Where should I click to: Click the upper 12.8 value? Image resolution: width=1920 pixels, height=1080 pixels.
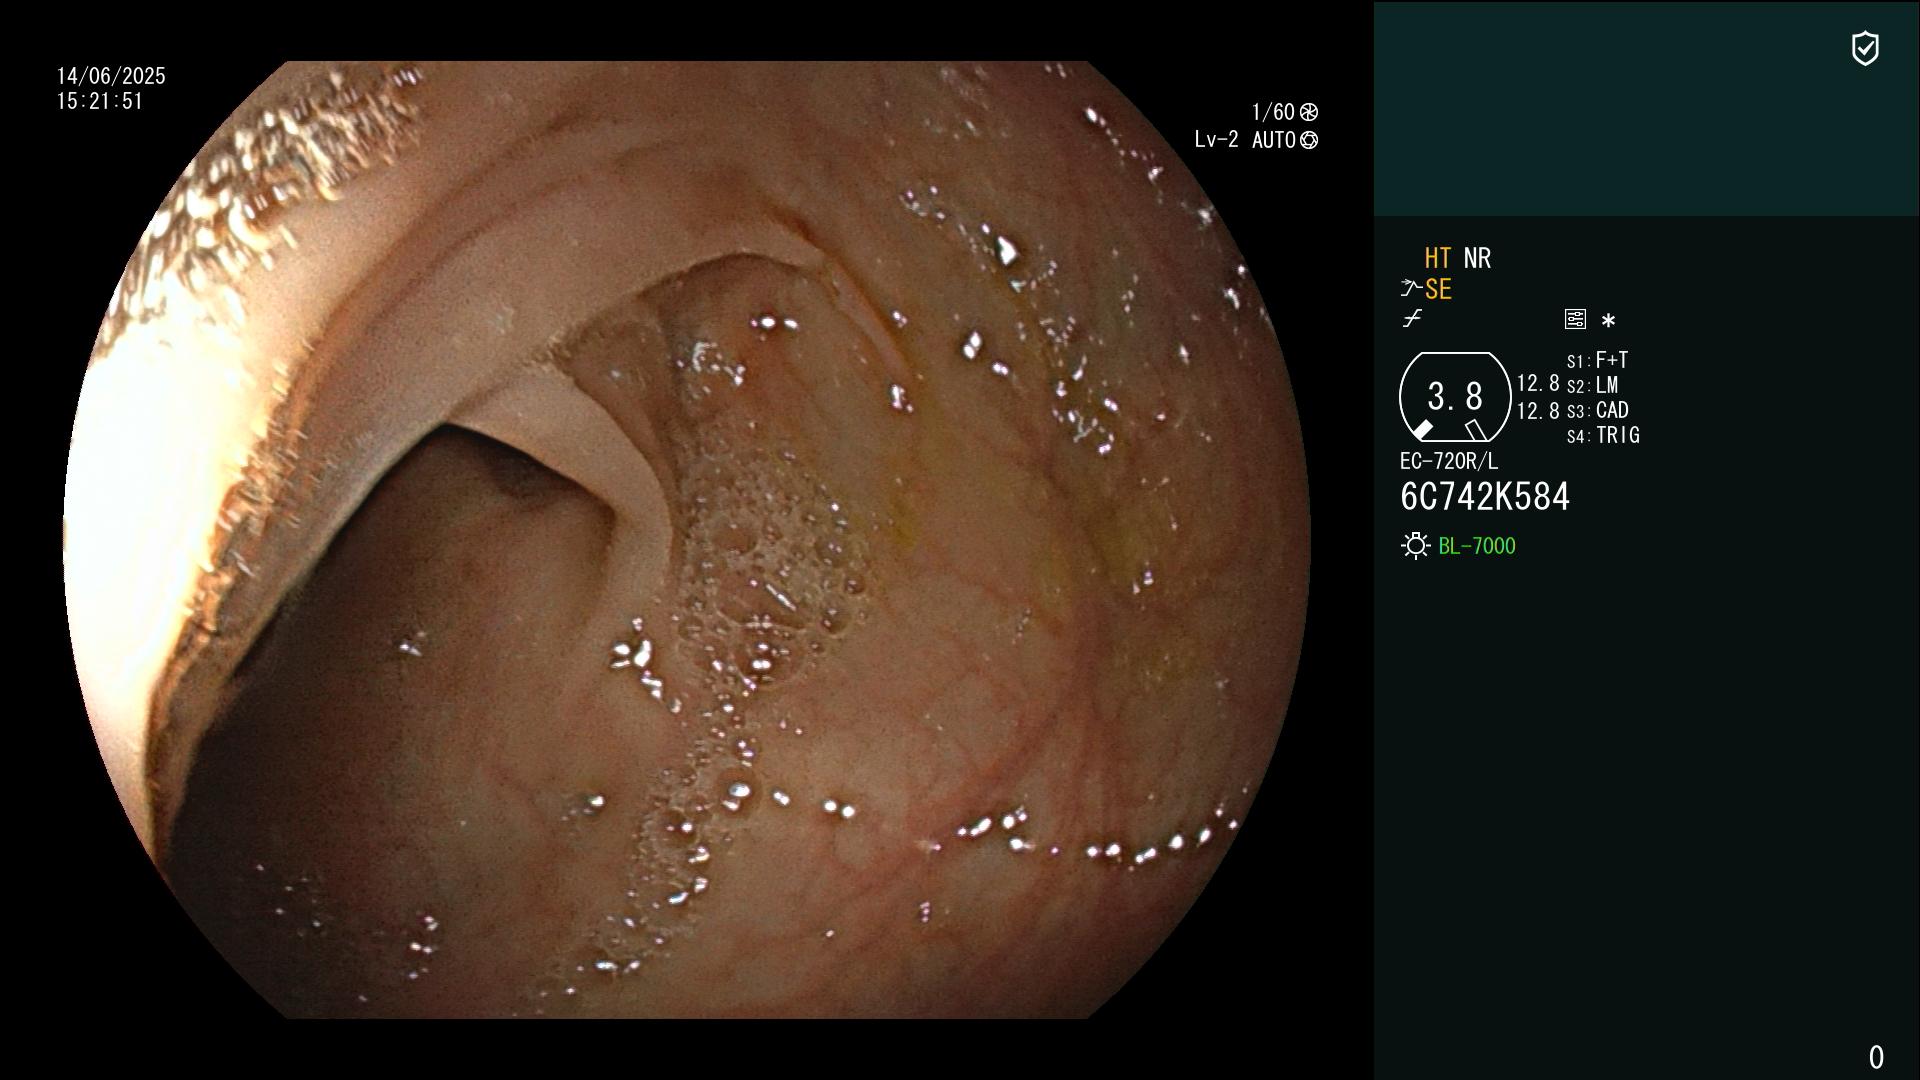[x=1538, y=383]
